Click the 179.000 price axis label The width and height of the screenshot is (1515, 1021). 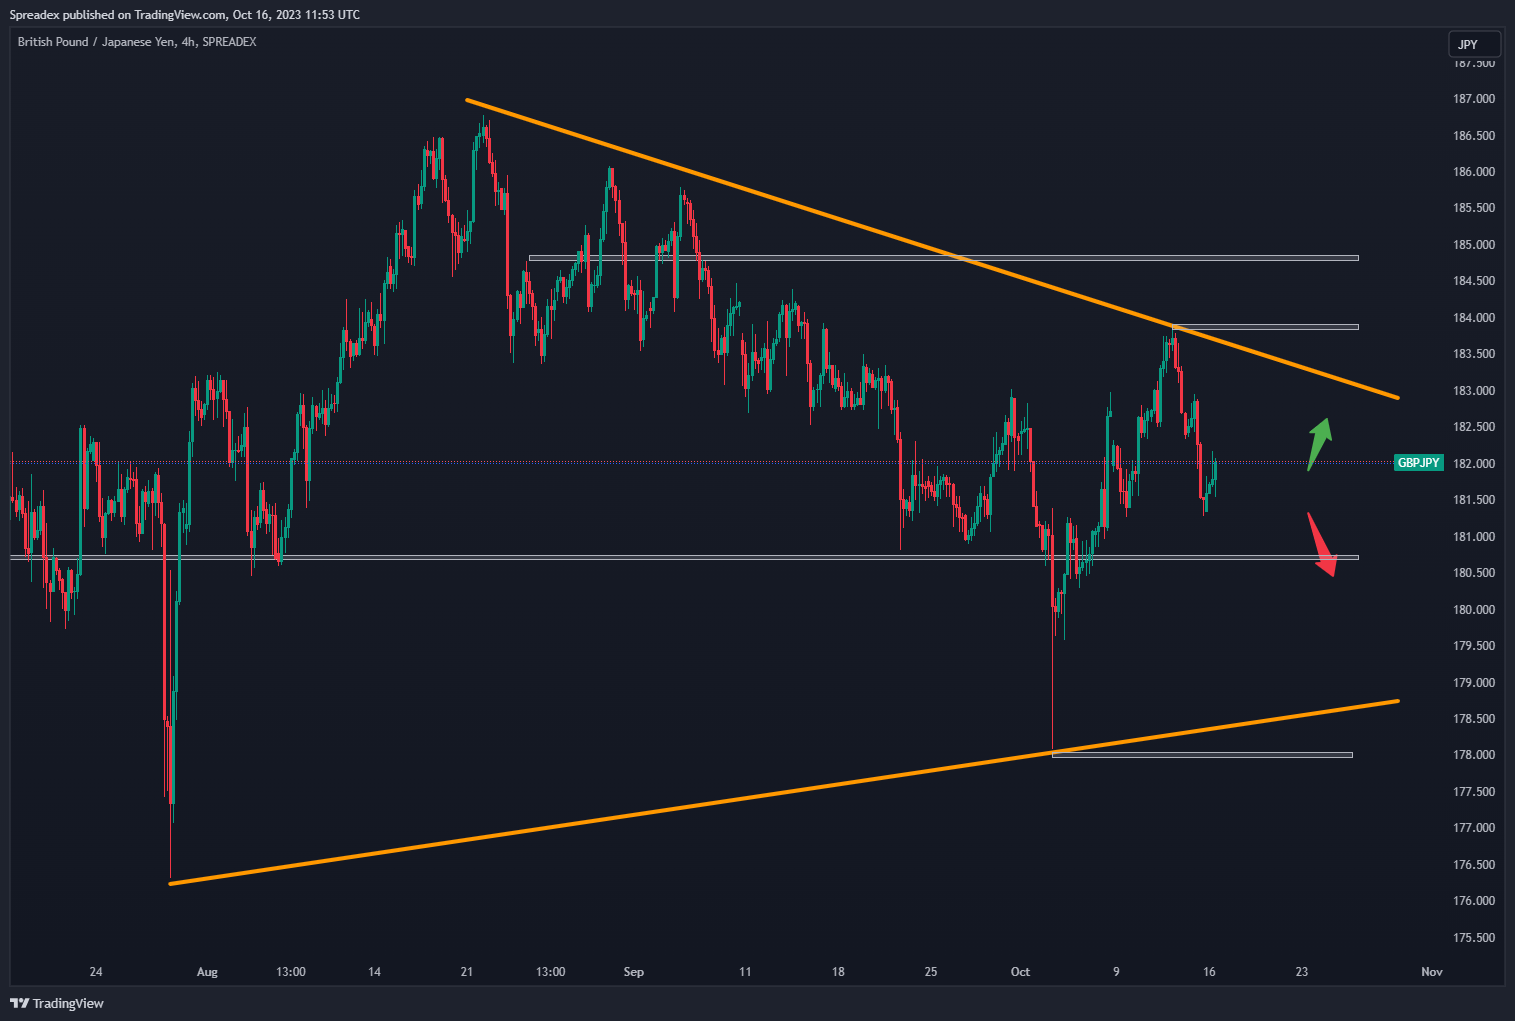click(1474, 683)
